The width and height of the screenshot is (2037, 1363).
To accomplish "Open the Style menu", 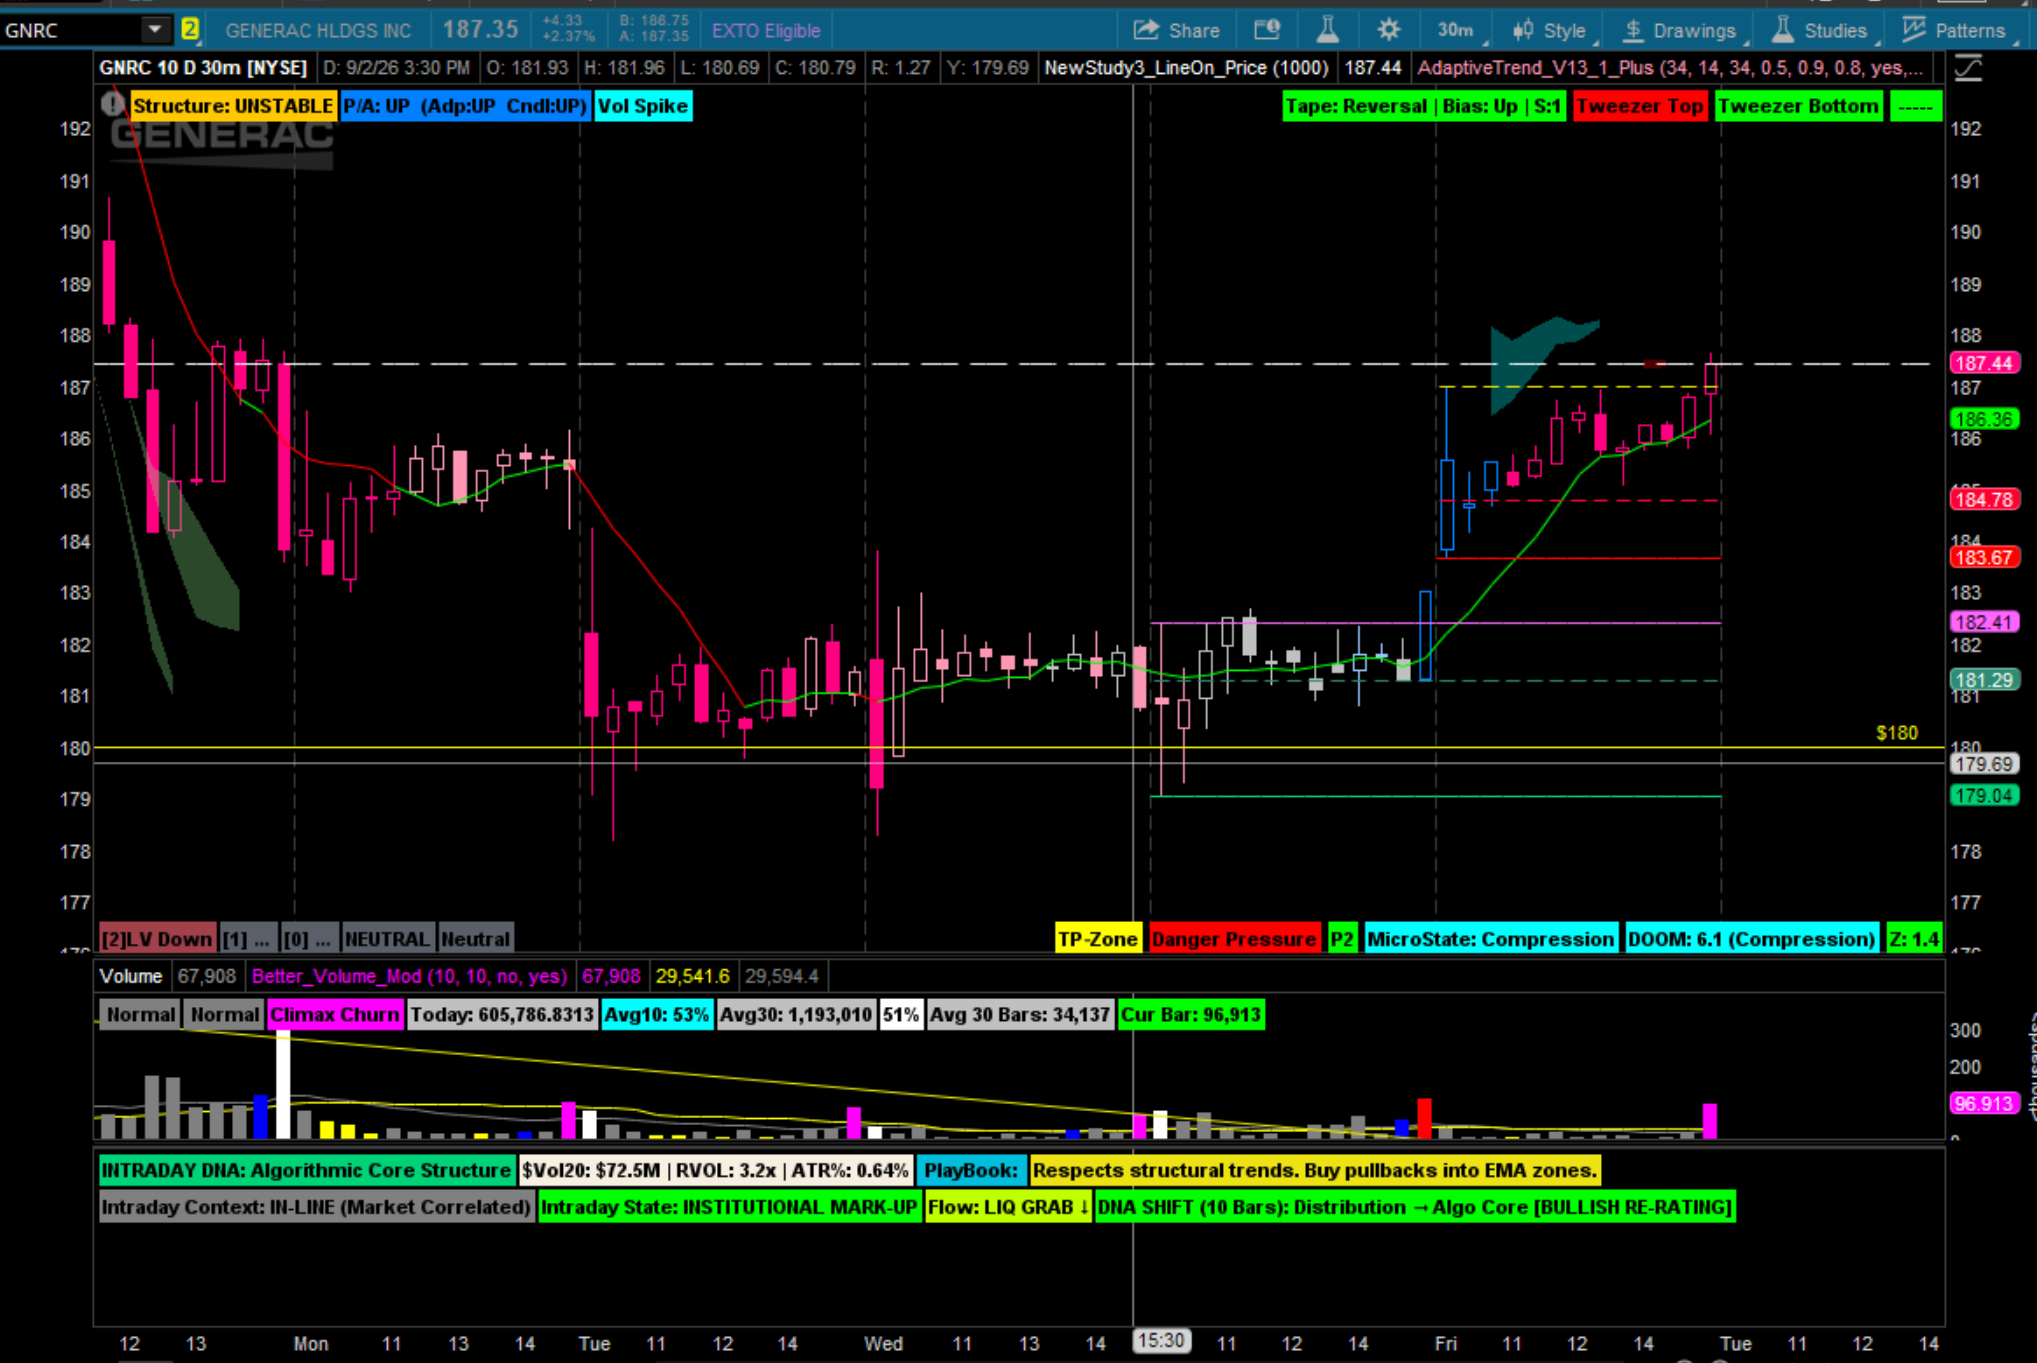I will tap(1550, 30).
